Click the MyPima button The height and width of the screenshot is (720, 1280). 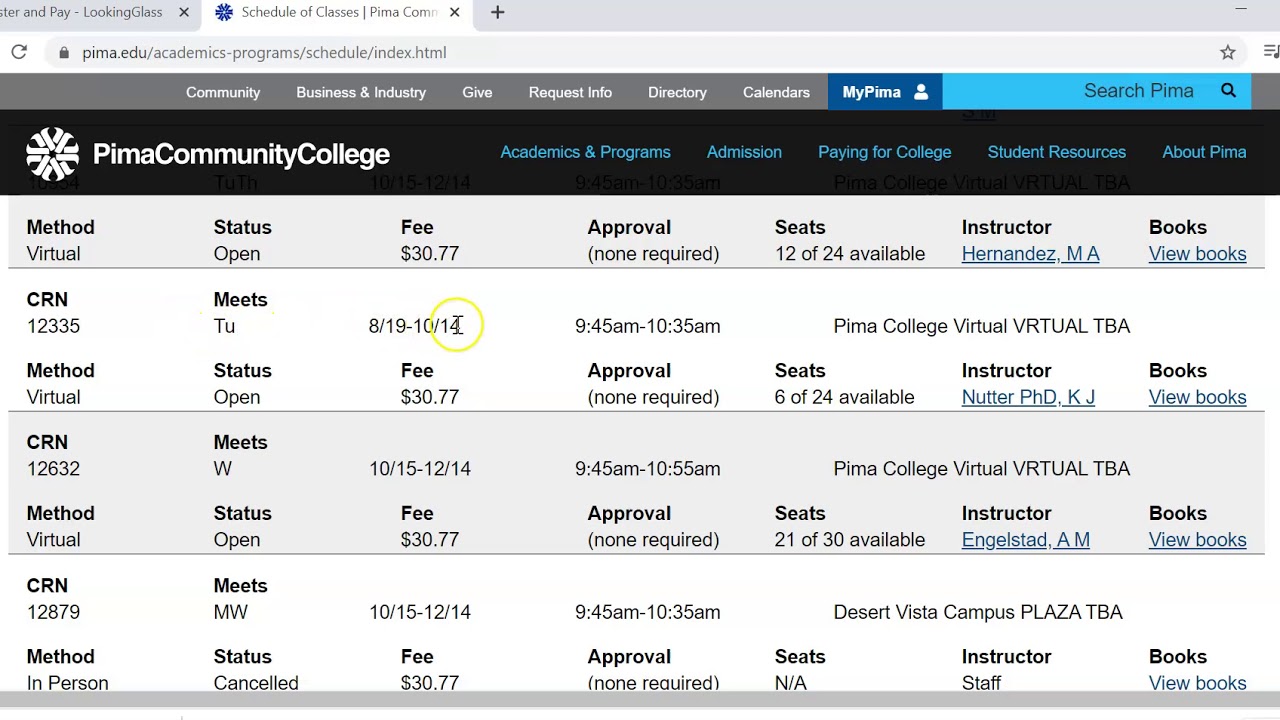coord(885,92)
